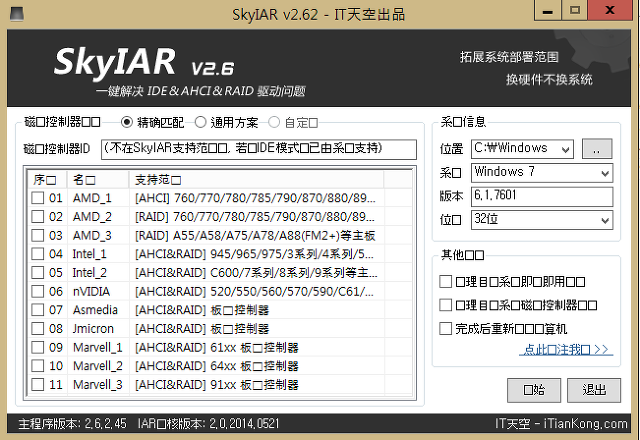Select the Intel_2 name cell
Screen dimensions: 640x440
(x=89, y=272)
